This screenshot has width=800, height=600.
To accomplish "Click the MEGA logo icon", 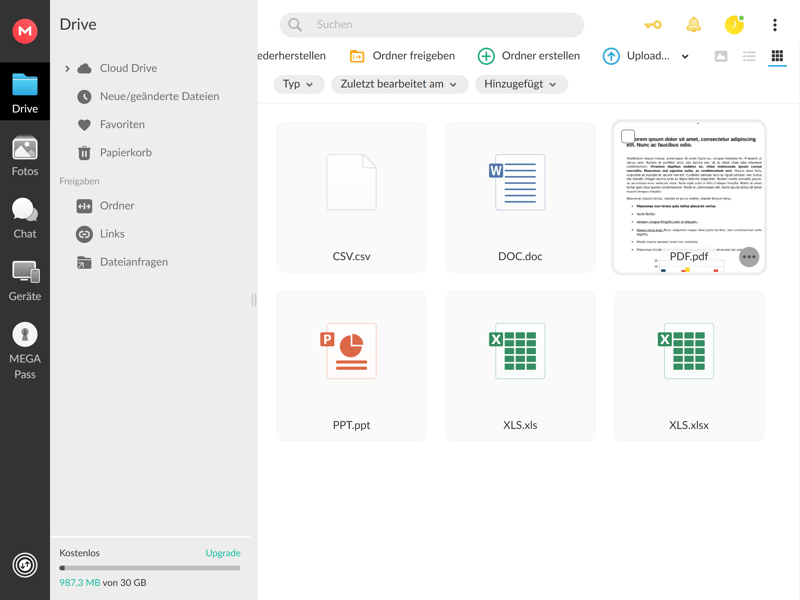I will [24, 31].
